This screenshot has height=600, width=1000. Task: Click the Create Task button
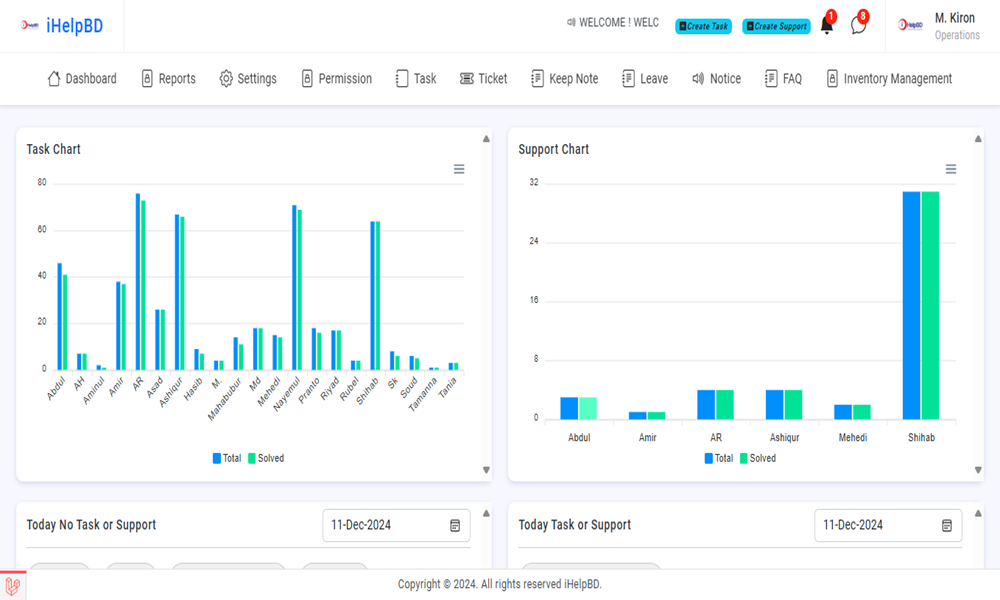pyautogui.click(x=703, y=25)
